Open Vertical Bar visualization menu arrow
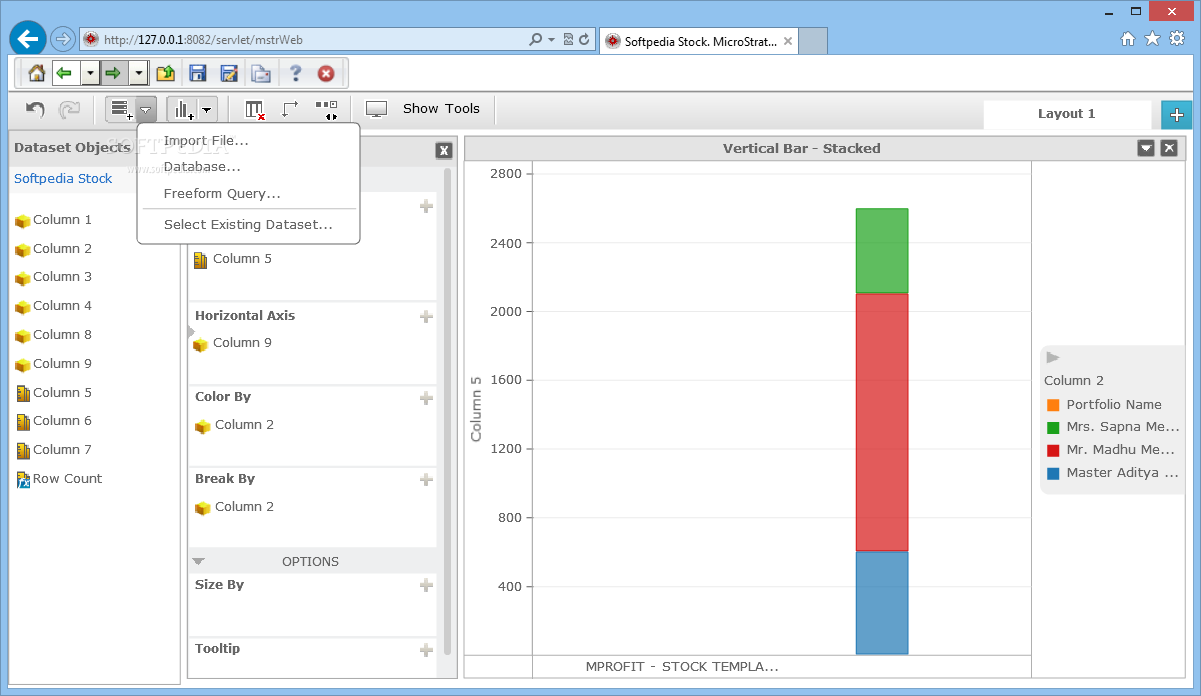 1146,148
